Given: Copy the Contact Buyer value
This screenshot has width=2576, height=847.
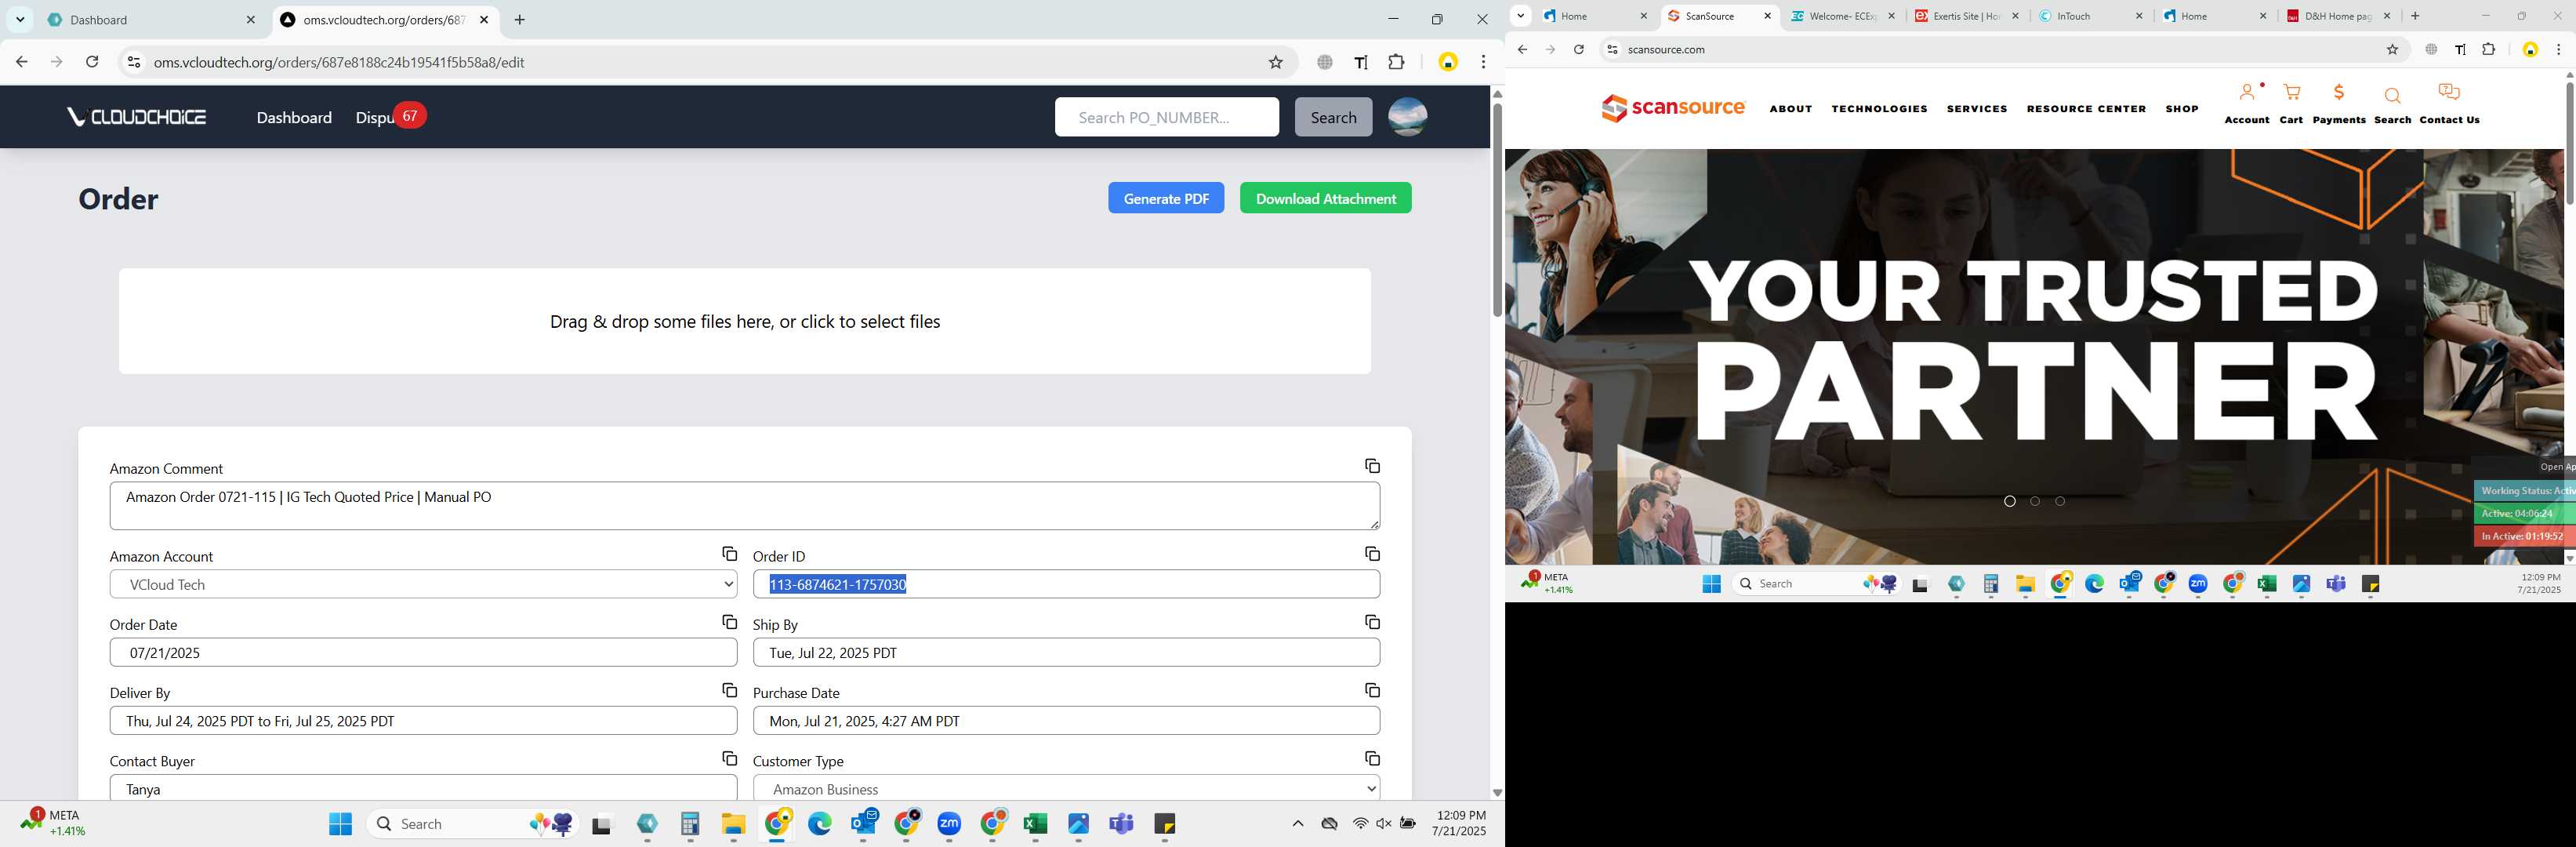Looking at the screenshot, I should click(729, 758).
